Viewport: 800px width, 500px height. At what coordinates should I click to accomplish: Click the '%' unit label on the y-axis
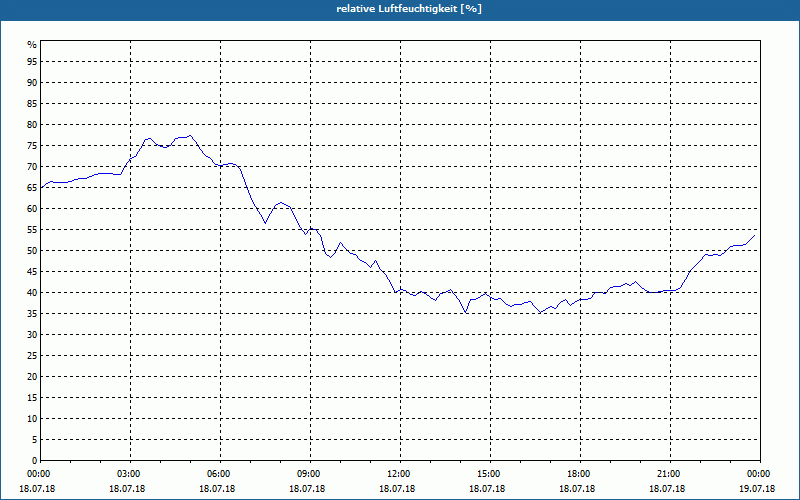[x=32, y=45]
